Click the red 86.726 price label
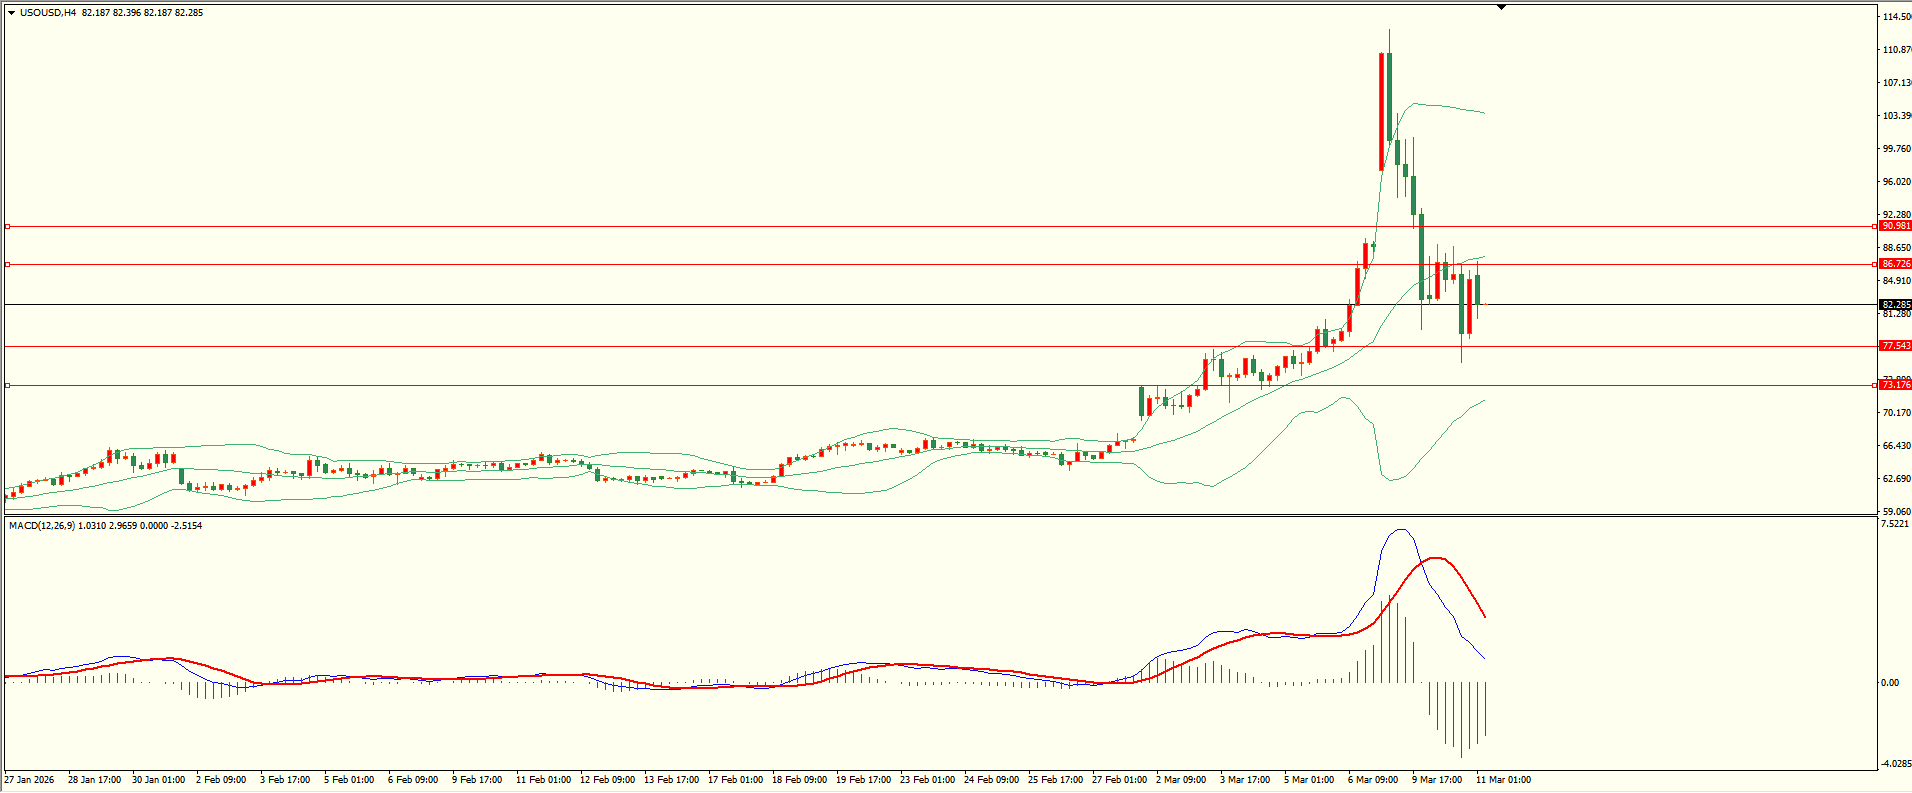This screenshot has width=1912, height=793. click(x=1895, y=264)
